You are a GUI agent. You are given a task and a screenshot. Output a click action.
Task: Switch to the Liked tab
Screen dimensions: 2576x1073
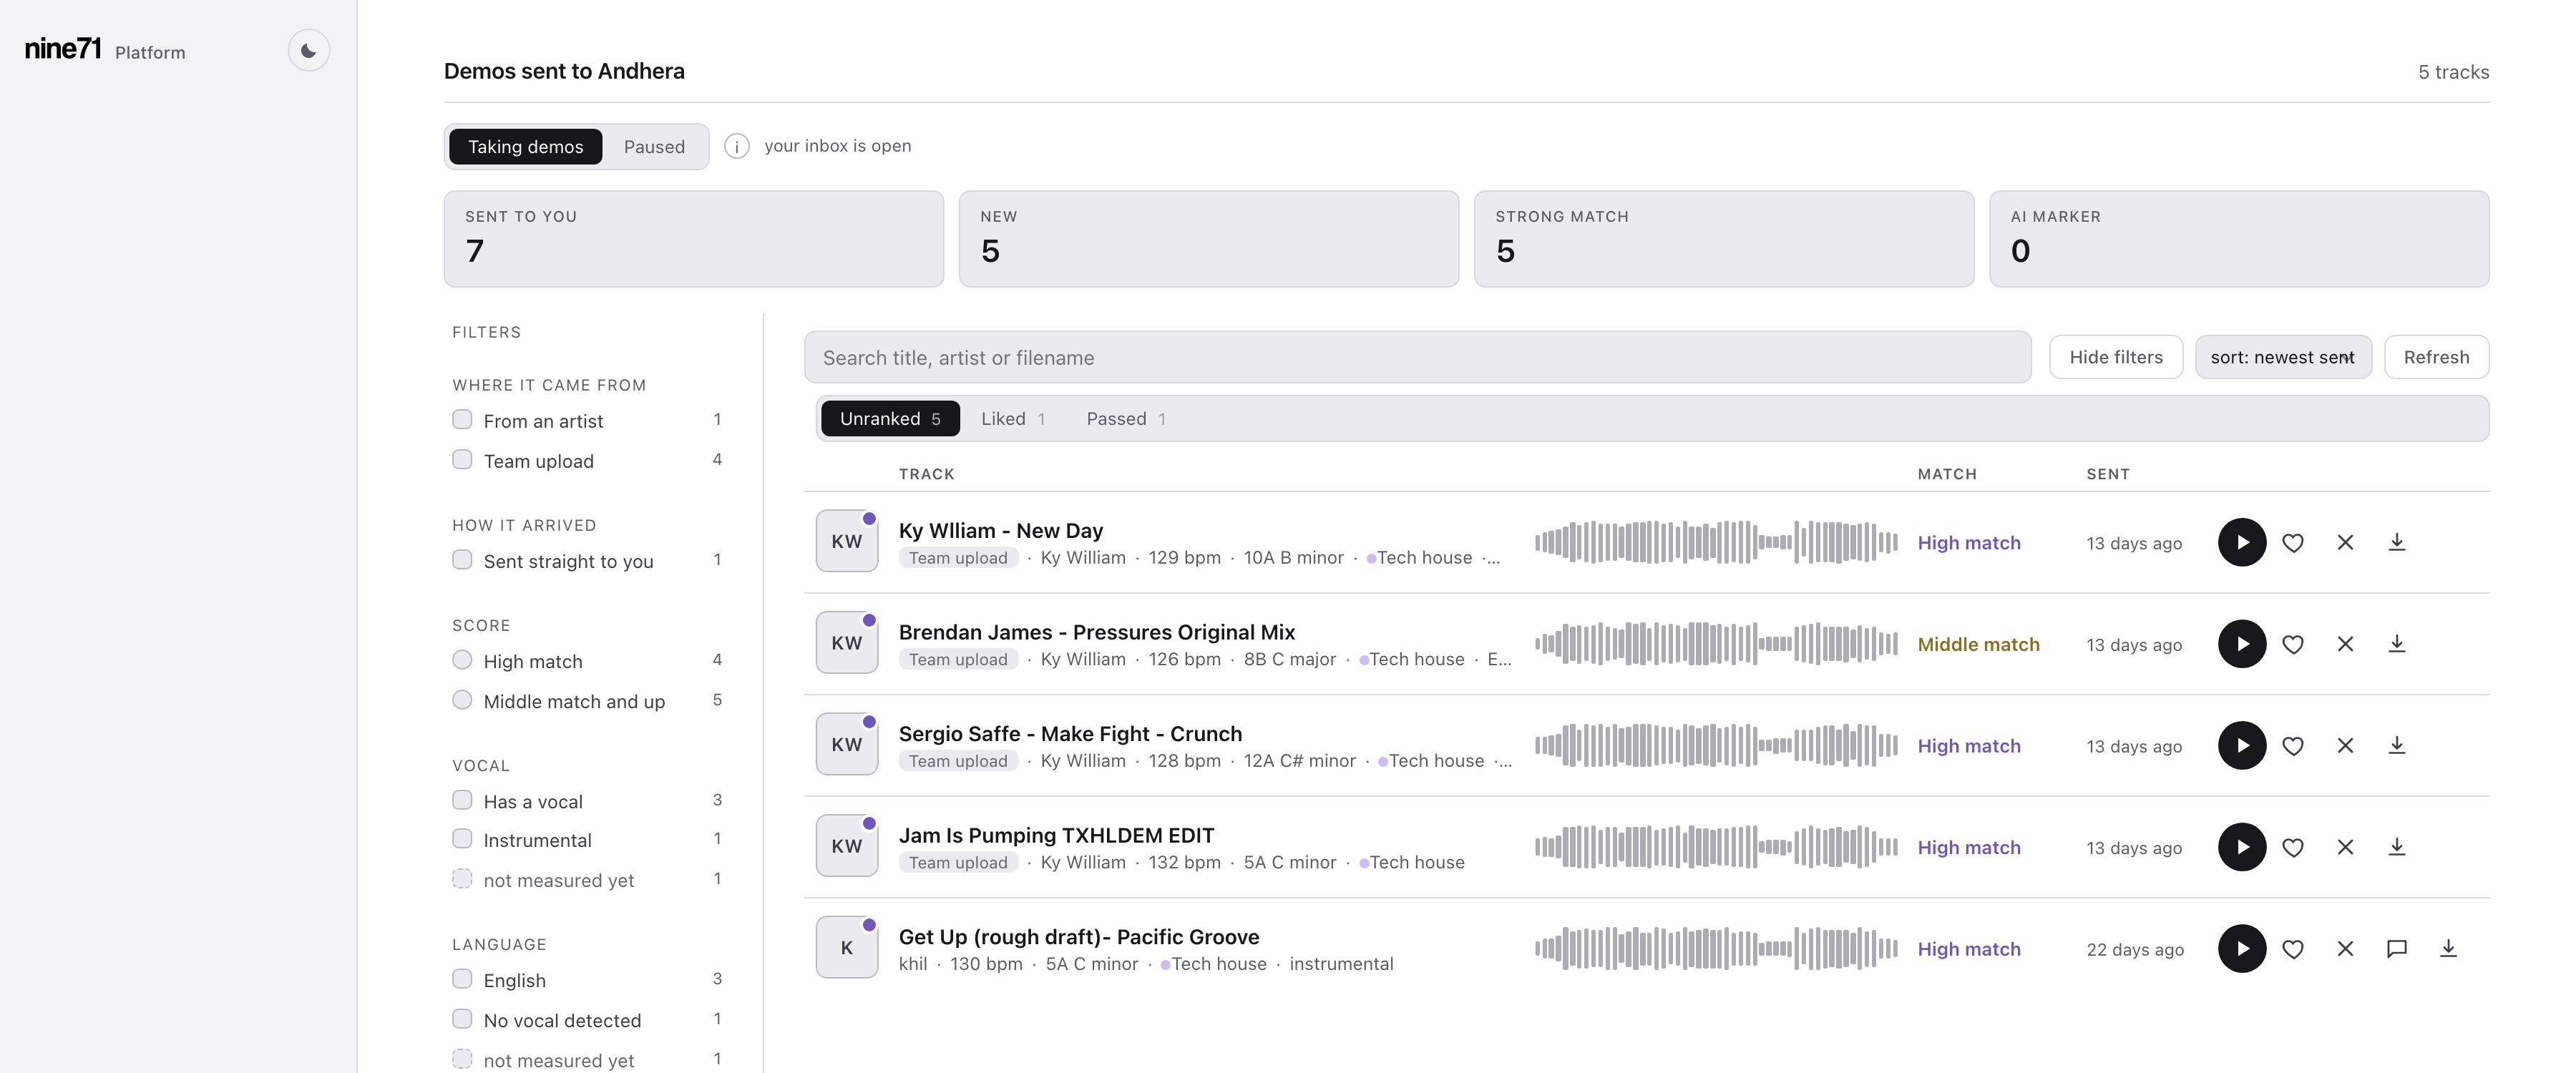coord(1013,418)
